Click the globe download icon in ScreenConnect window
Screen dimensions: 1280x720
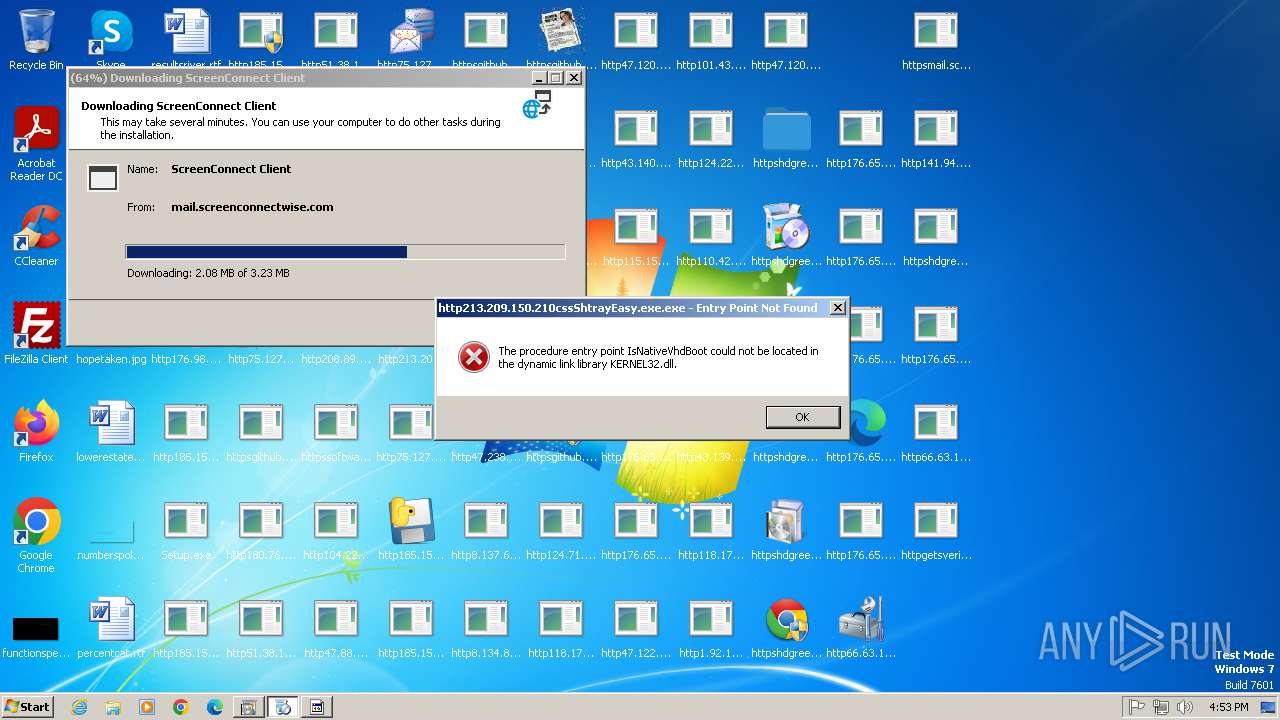(x=537, y=104)
